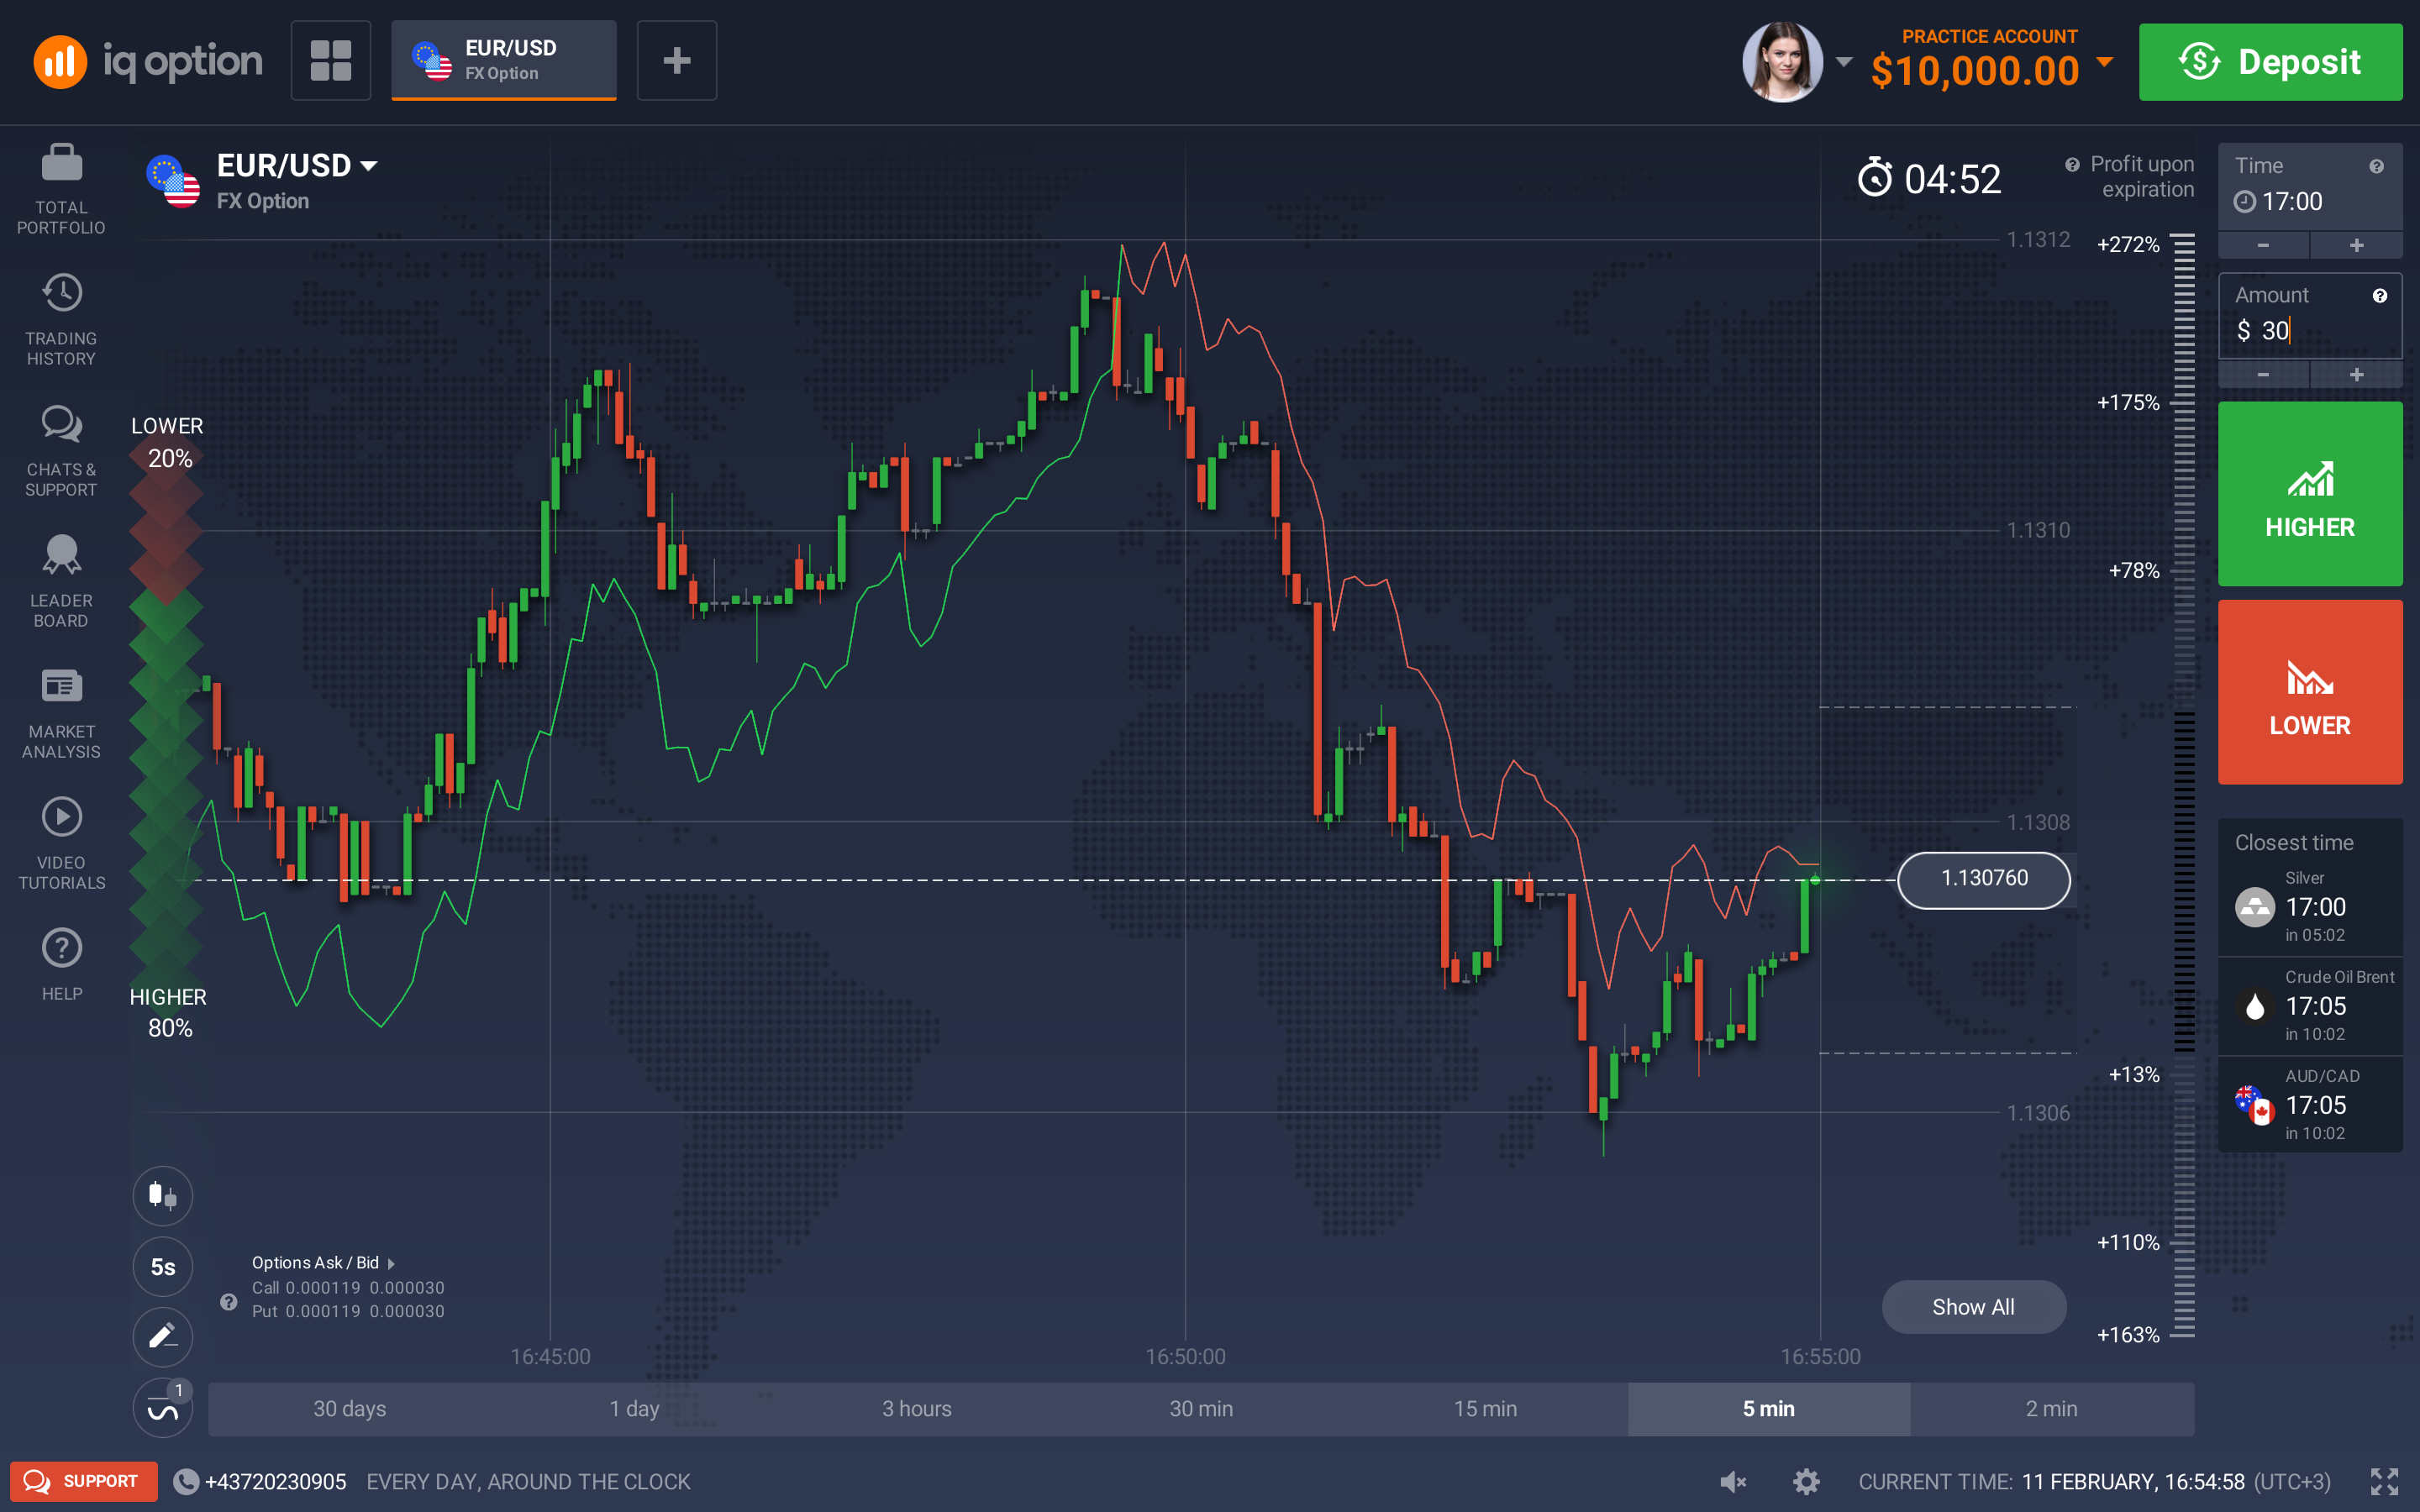The image size is (2420, 1512).
Task: Open settings gear in bottom bar
Action: point(1806,1482)
